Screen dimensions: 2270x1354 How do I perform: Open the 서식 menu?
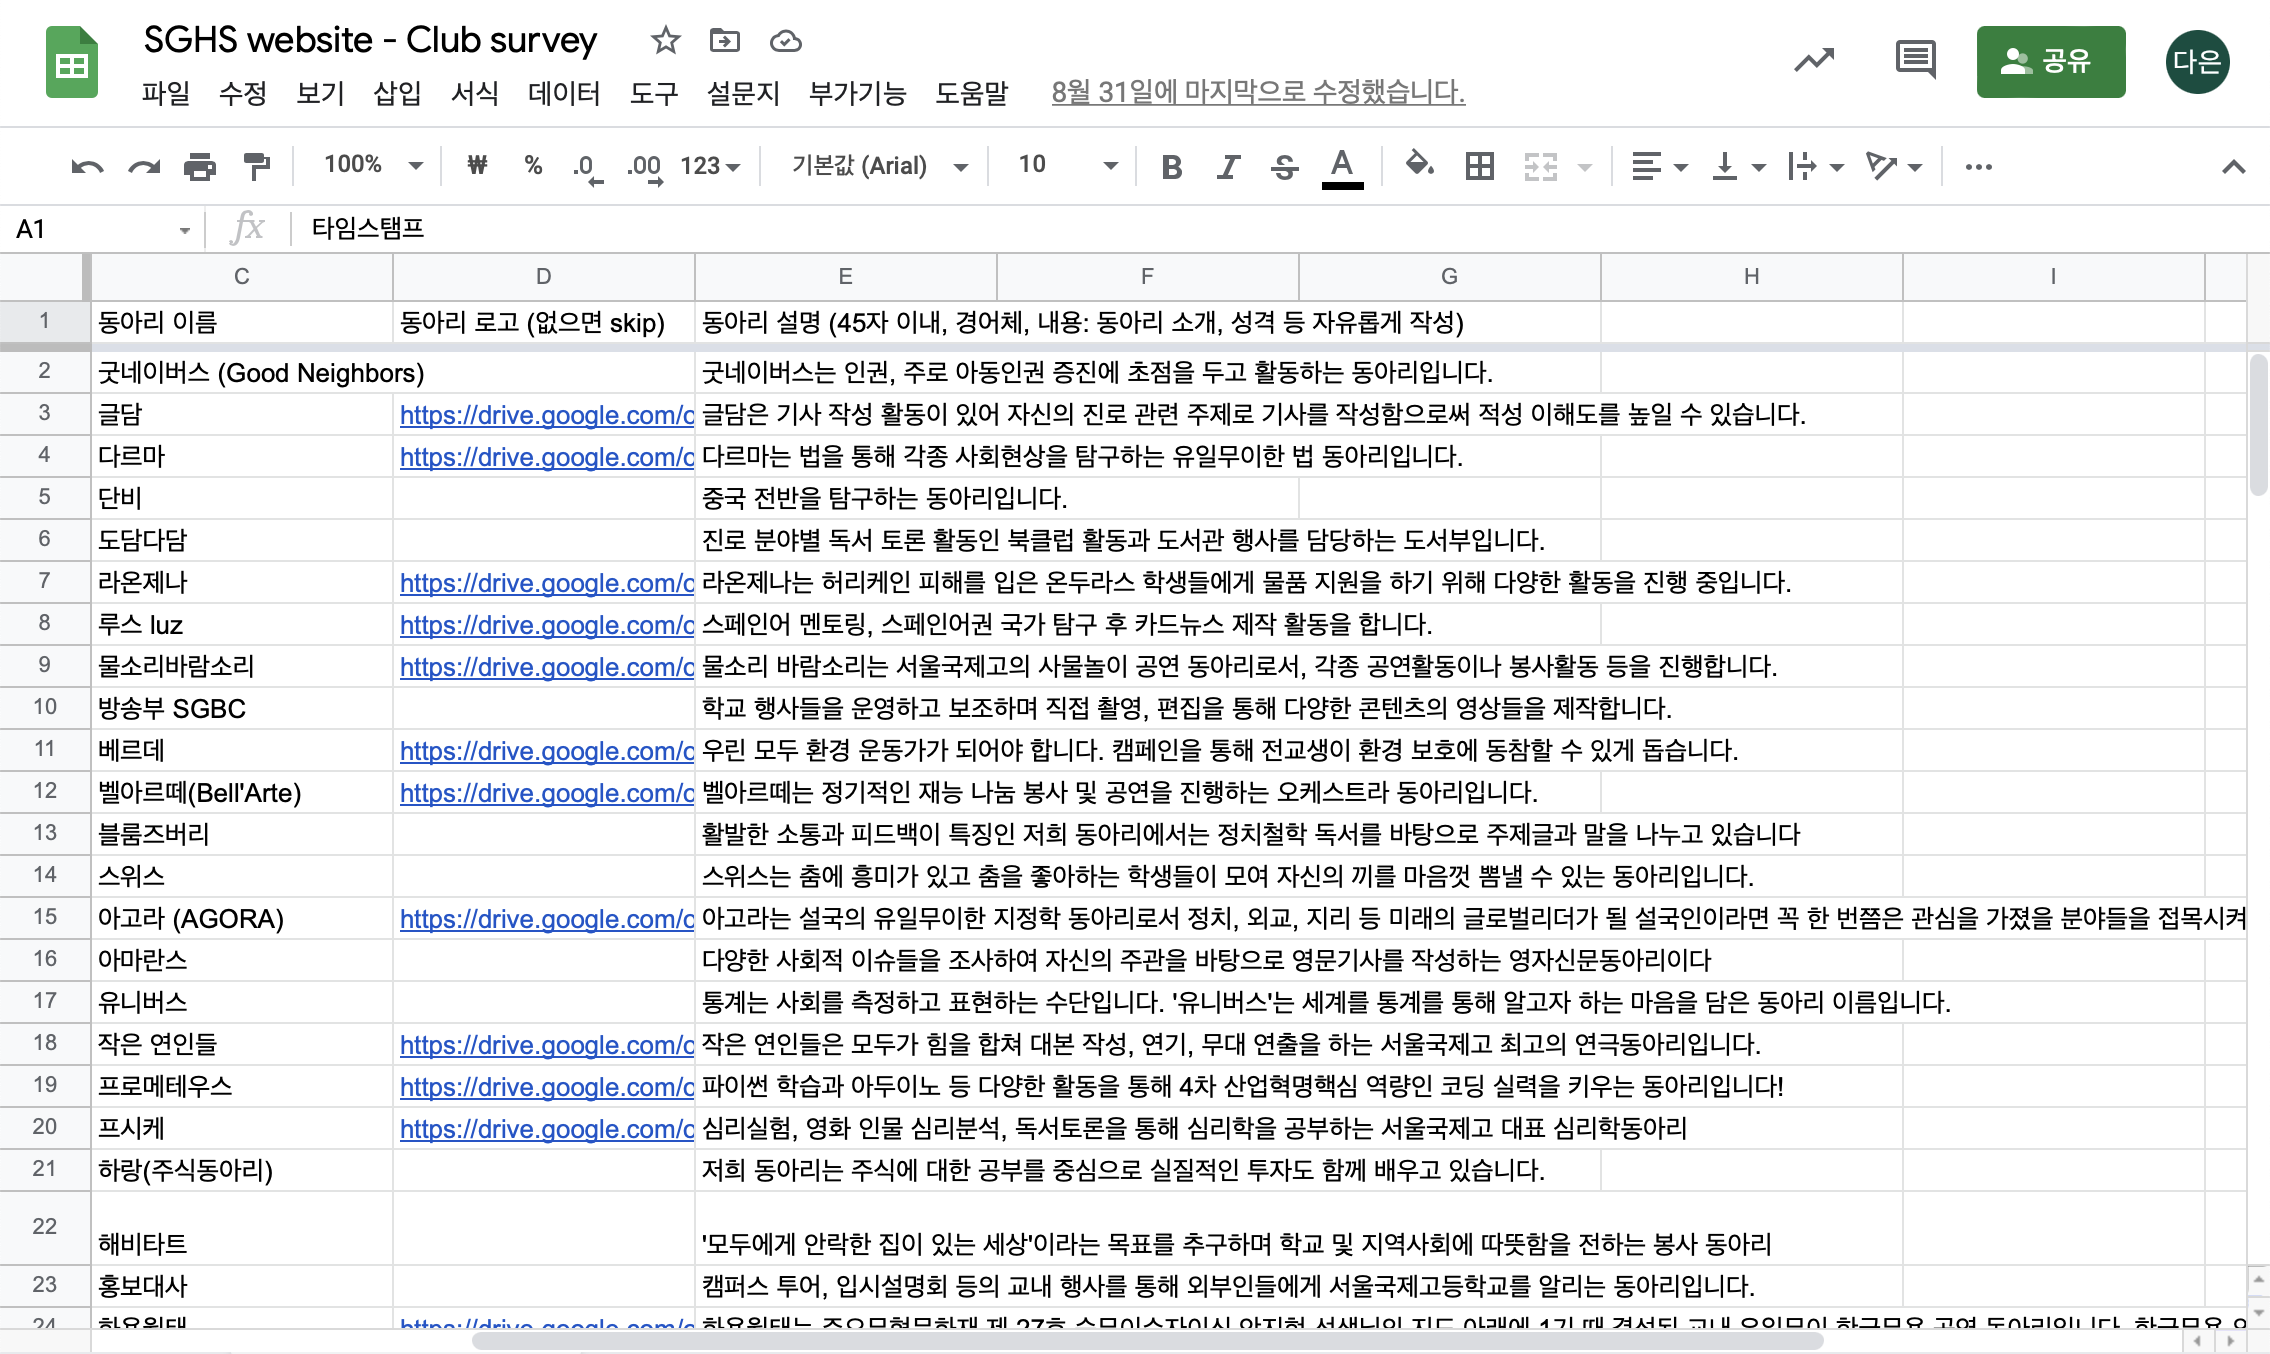[475, 93]
